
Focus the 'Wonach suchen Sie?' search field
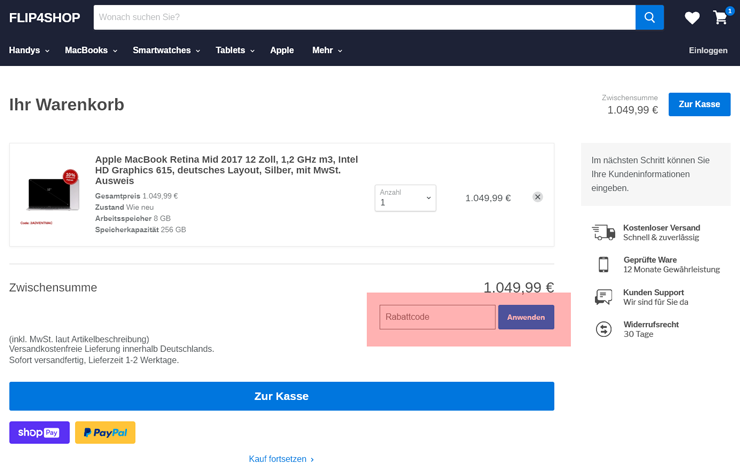click(364, 17)
